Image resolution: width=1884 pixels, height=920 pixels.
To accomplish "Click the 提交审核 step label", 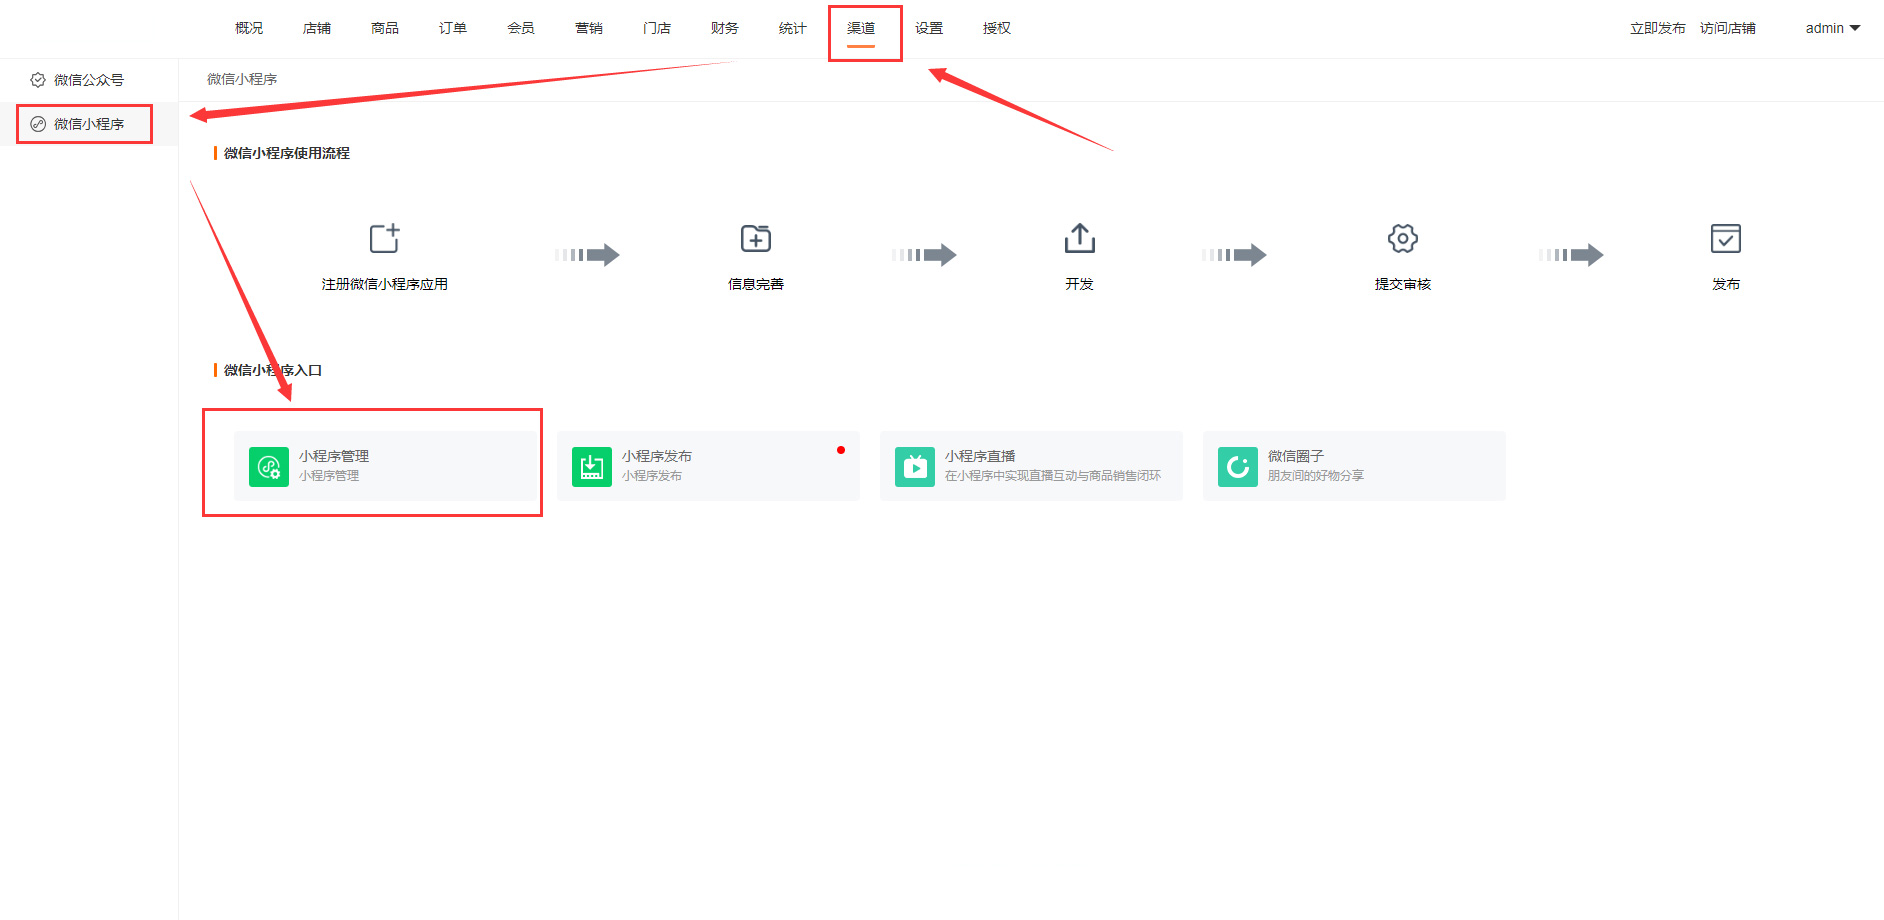I will (x=1403, y=284).
